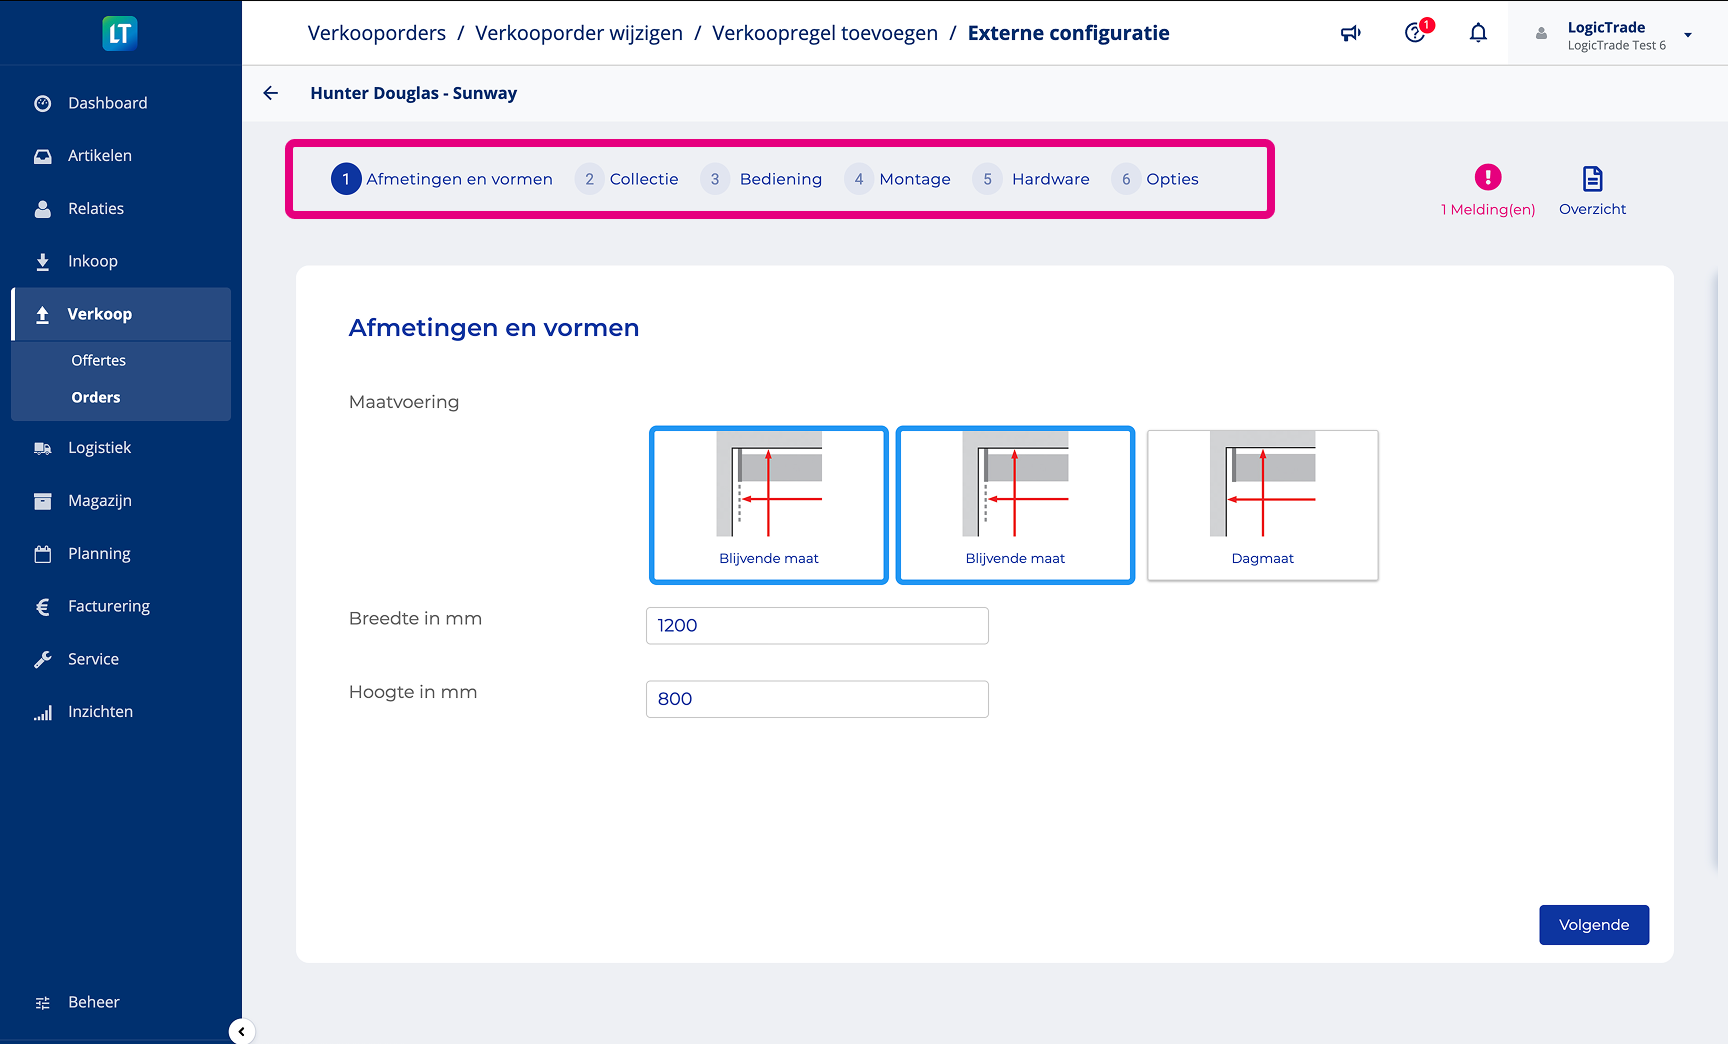The width and height of the screenshot is (1728, 1044).
Task: Open the help icon with red badge
Action: point(1415,33)
